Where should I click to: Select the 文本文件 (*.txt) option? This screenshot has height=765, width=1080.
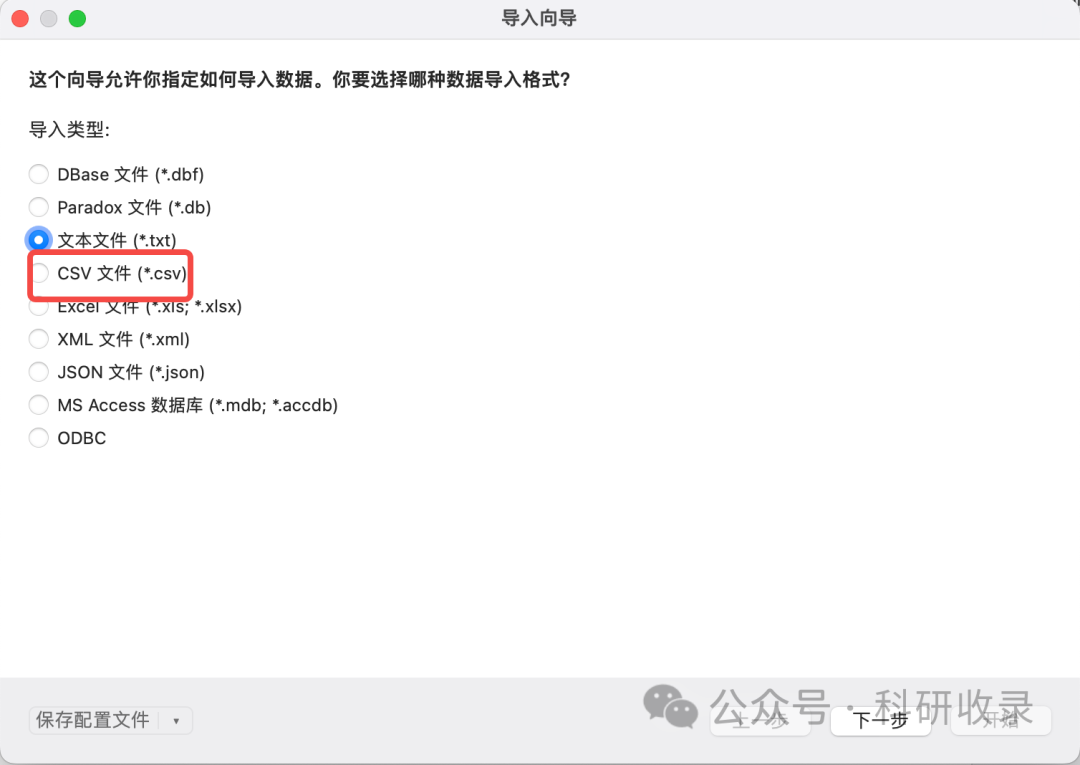[x=39, y=240]
